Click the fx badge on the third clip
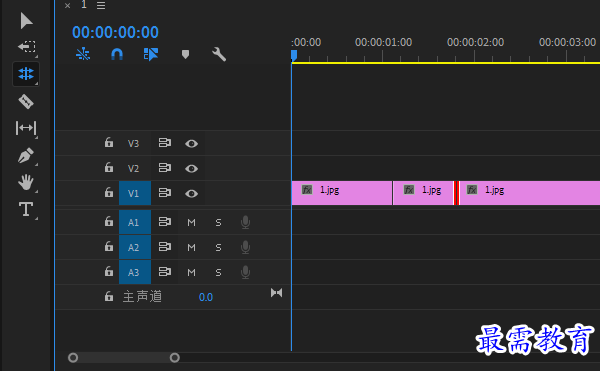Viewport: 600px width, 371px height. [472, 190]
